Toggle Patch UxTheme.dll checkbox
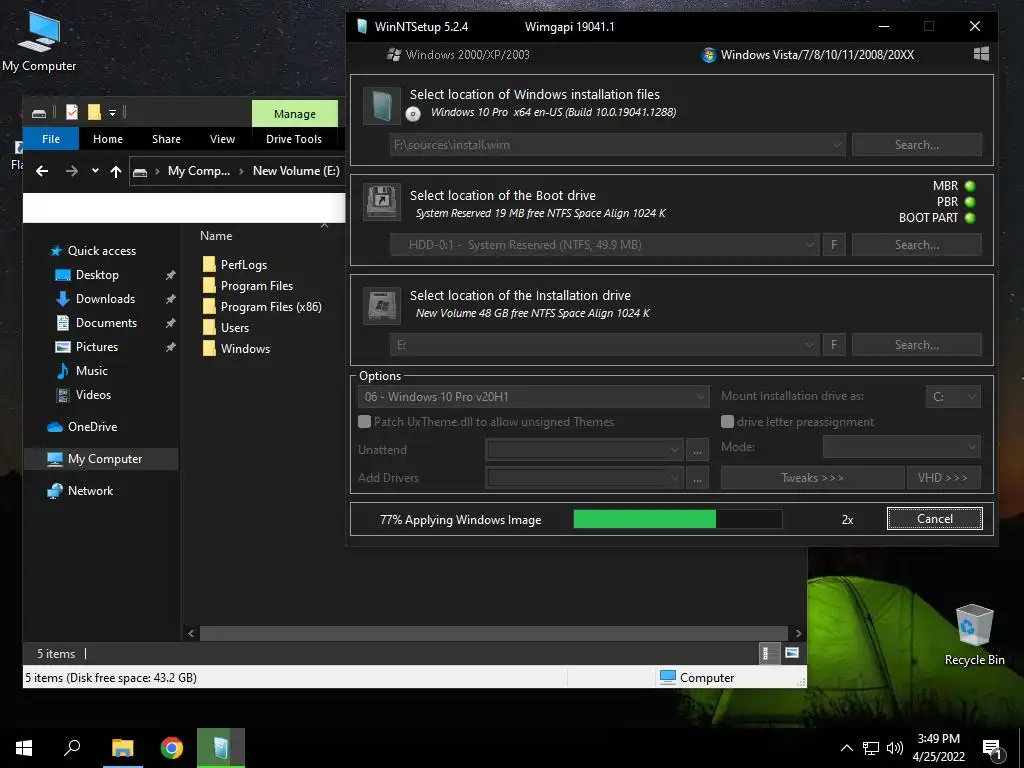The width and height of the screenshot is (1024, 768). tap(364, 422)
